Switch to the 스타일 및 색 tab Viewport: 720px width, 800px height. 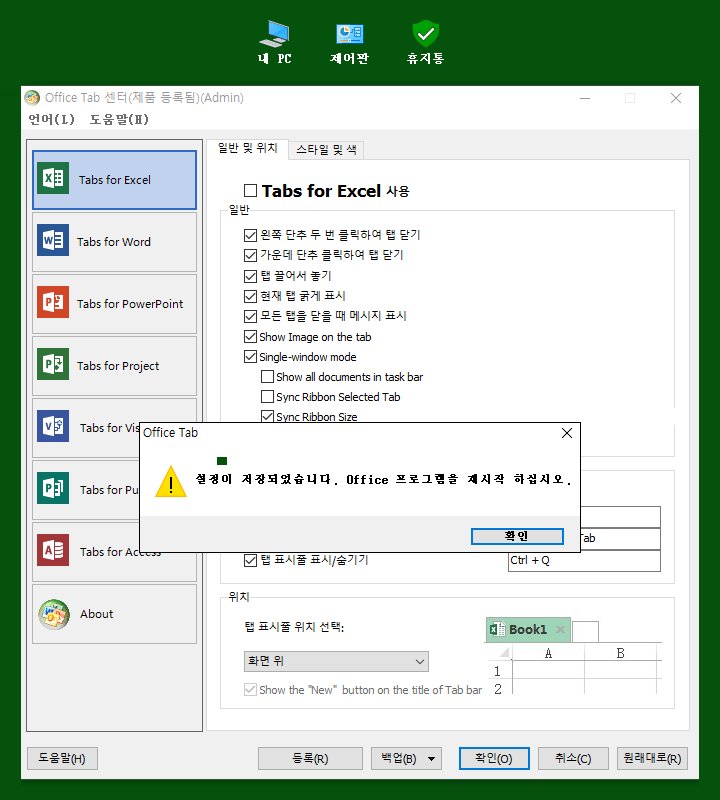pos(326,150)
